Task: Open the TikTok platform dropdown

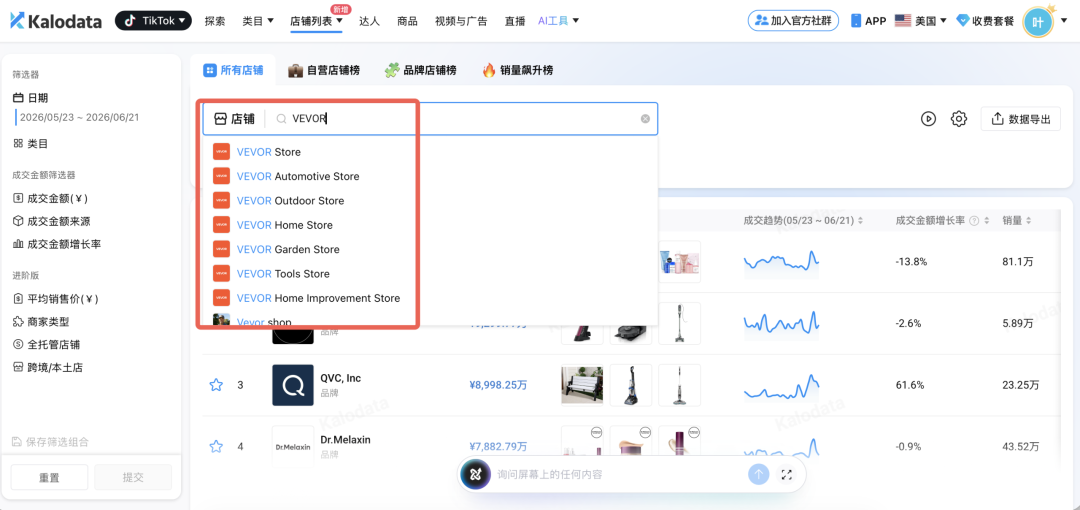Action: (x=153, y=21)
